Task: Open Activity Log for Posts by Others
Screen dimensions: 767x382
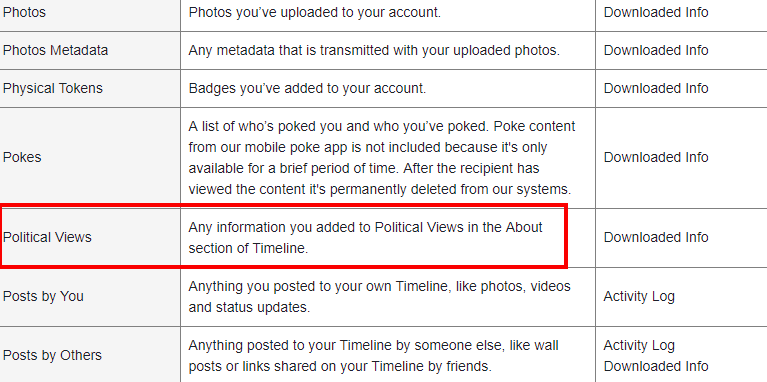Action: coord(639,345)
